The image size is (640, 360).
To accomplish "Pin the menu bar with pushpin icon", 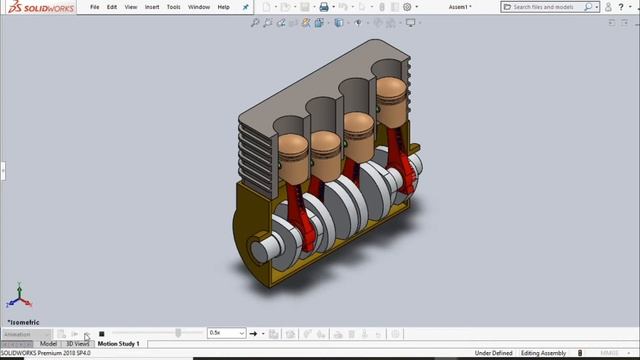I will [x=245, y=7].
